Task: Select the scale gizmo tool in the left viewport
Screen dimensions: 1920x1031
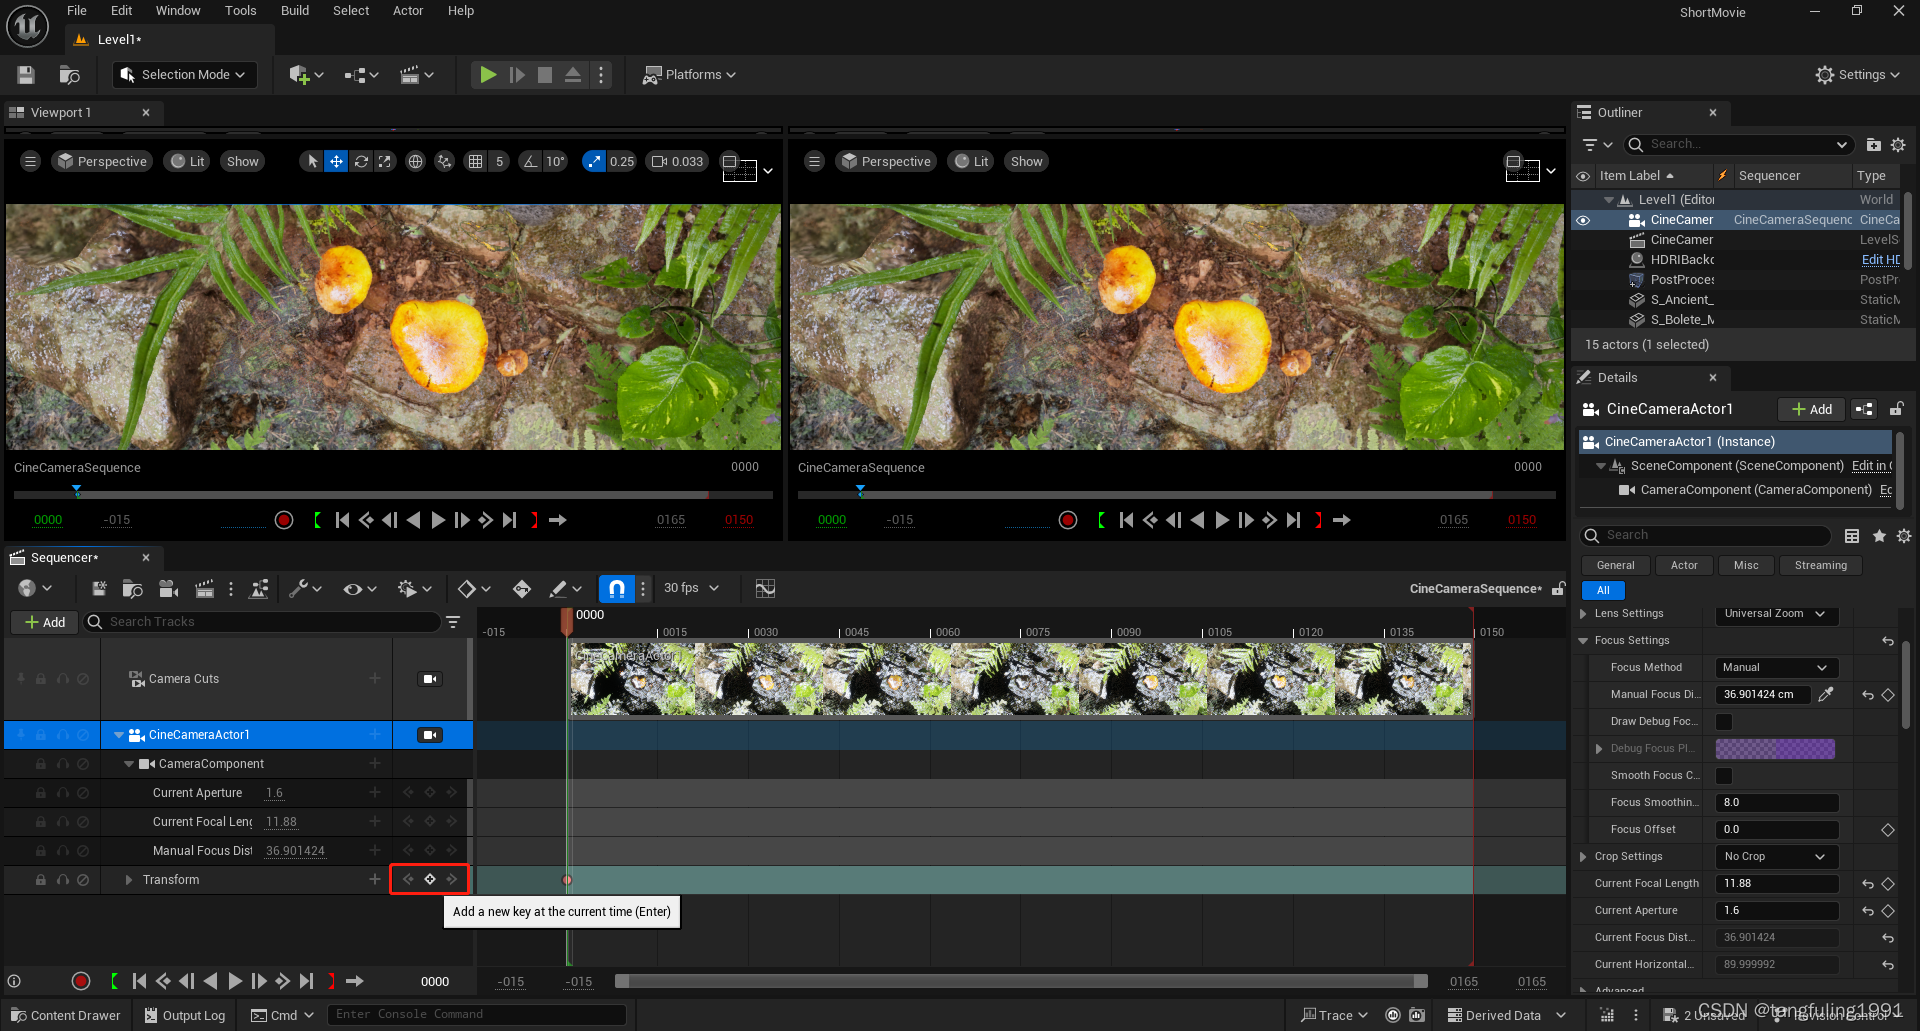Action: click(385, 161)
